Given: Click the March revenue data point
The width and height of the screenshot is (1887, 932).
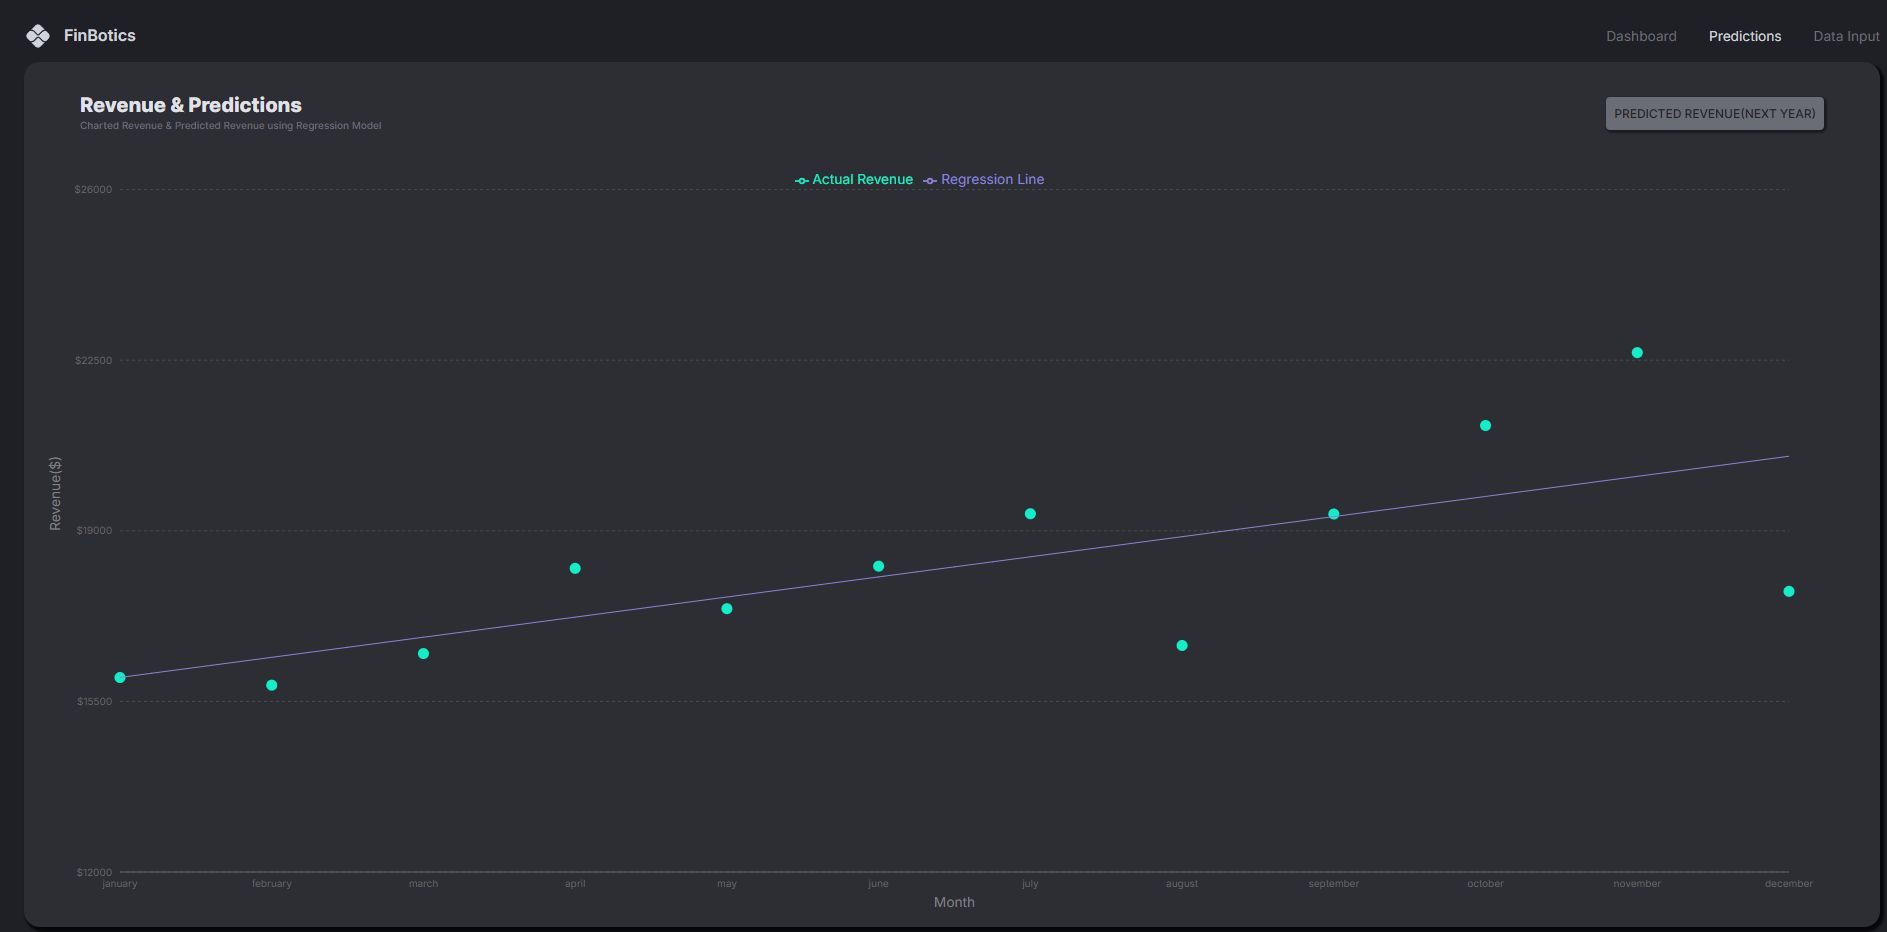Looking at the screenshot, I should (x=423, y=654).
